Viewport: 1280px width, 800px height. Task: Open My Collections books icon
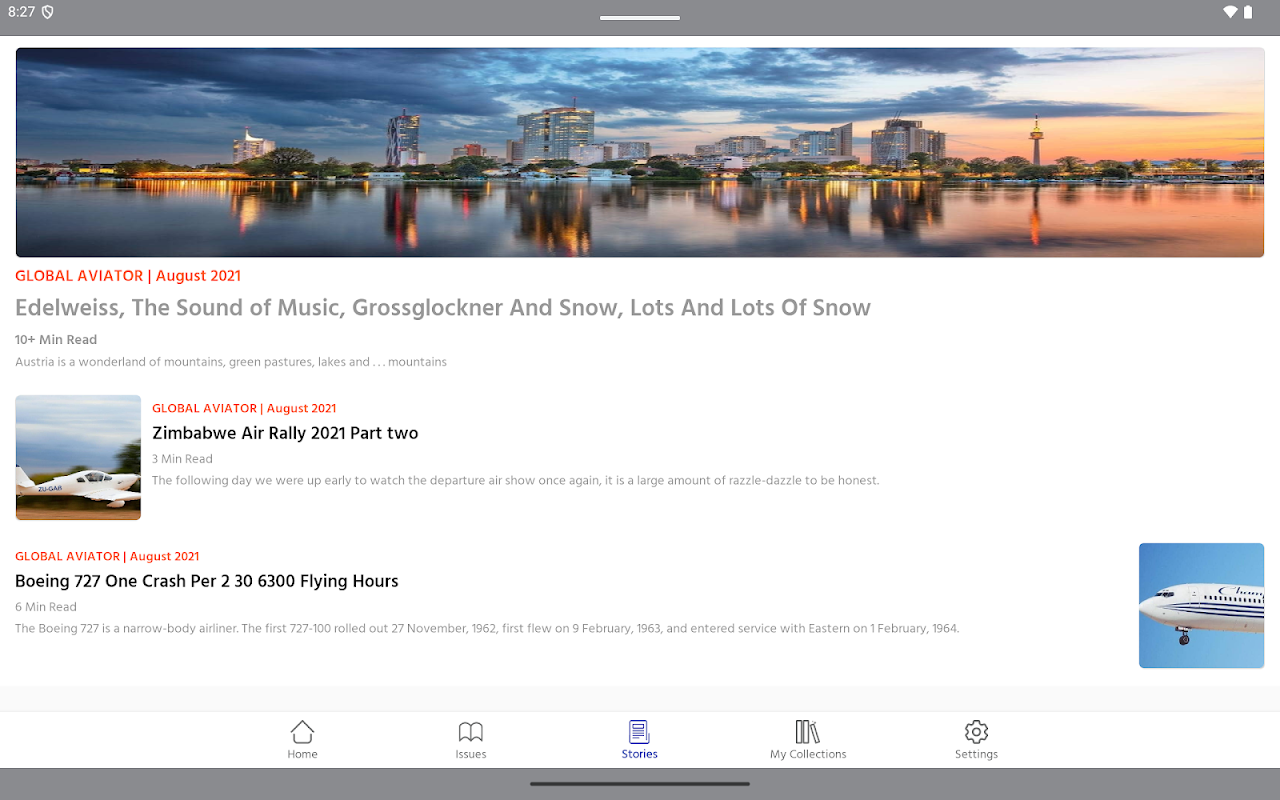point(807,732)
